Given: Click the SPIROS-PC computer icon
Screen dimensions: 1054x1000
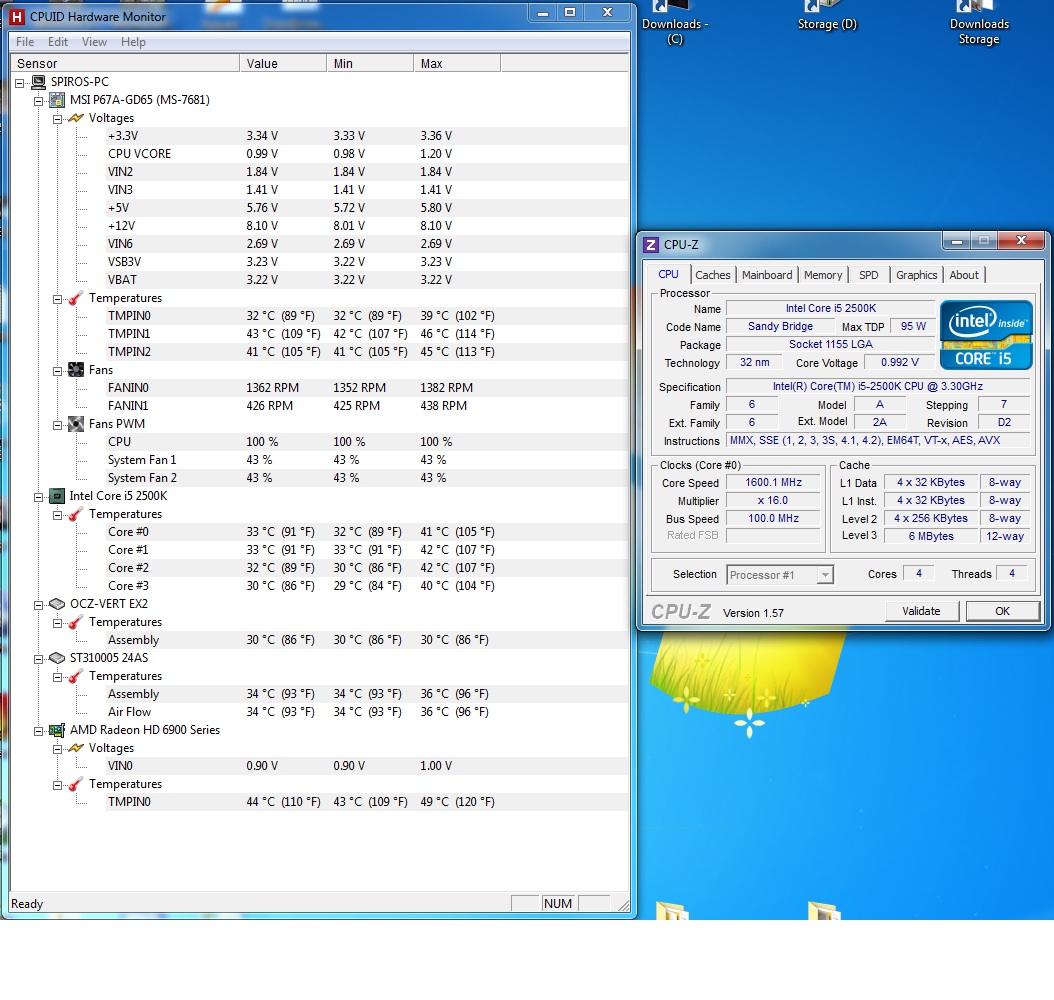Looking at the screenshot, I should 38,82.
